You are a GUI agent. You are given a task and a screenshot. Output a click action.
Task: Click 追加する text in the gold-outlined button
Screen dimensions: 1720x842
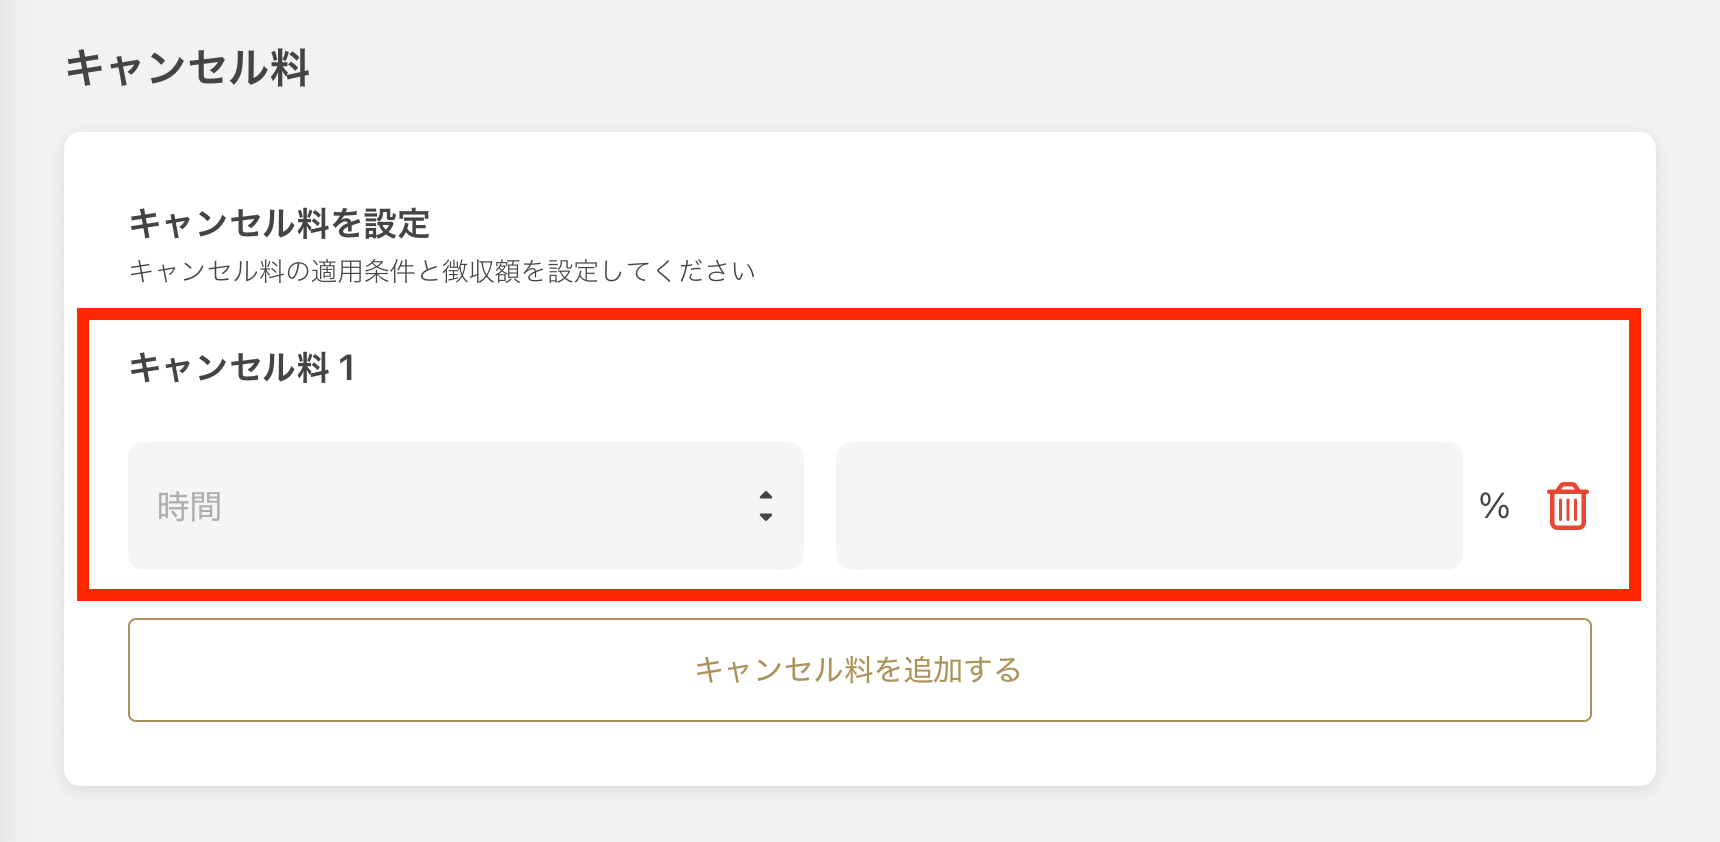click(962, 670)
